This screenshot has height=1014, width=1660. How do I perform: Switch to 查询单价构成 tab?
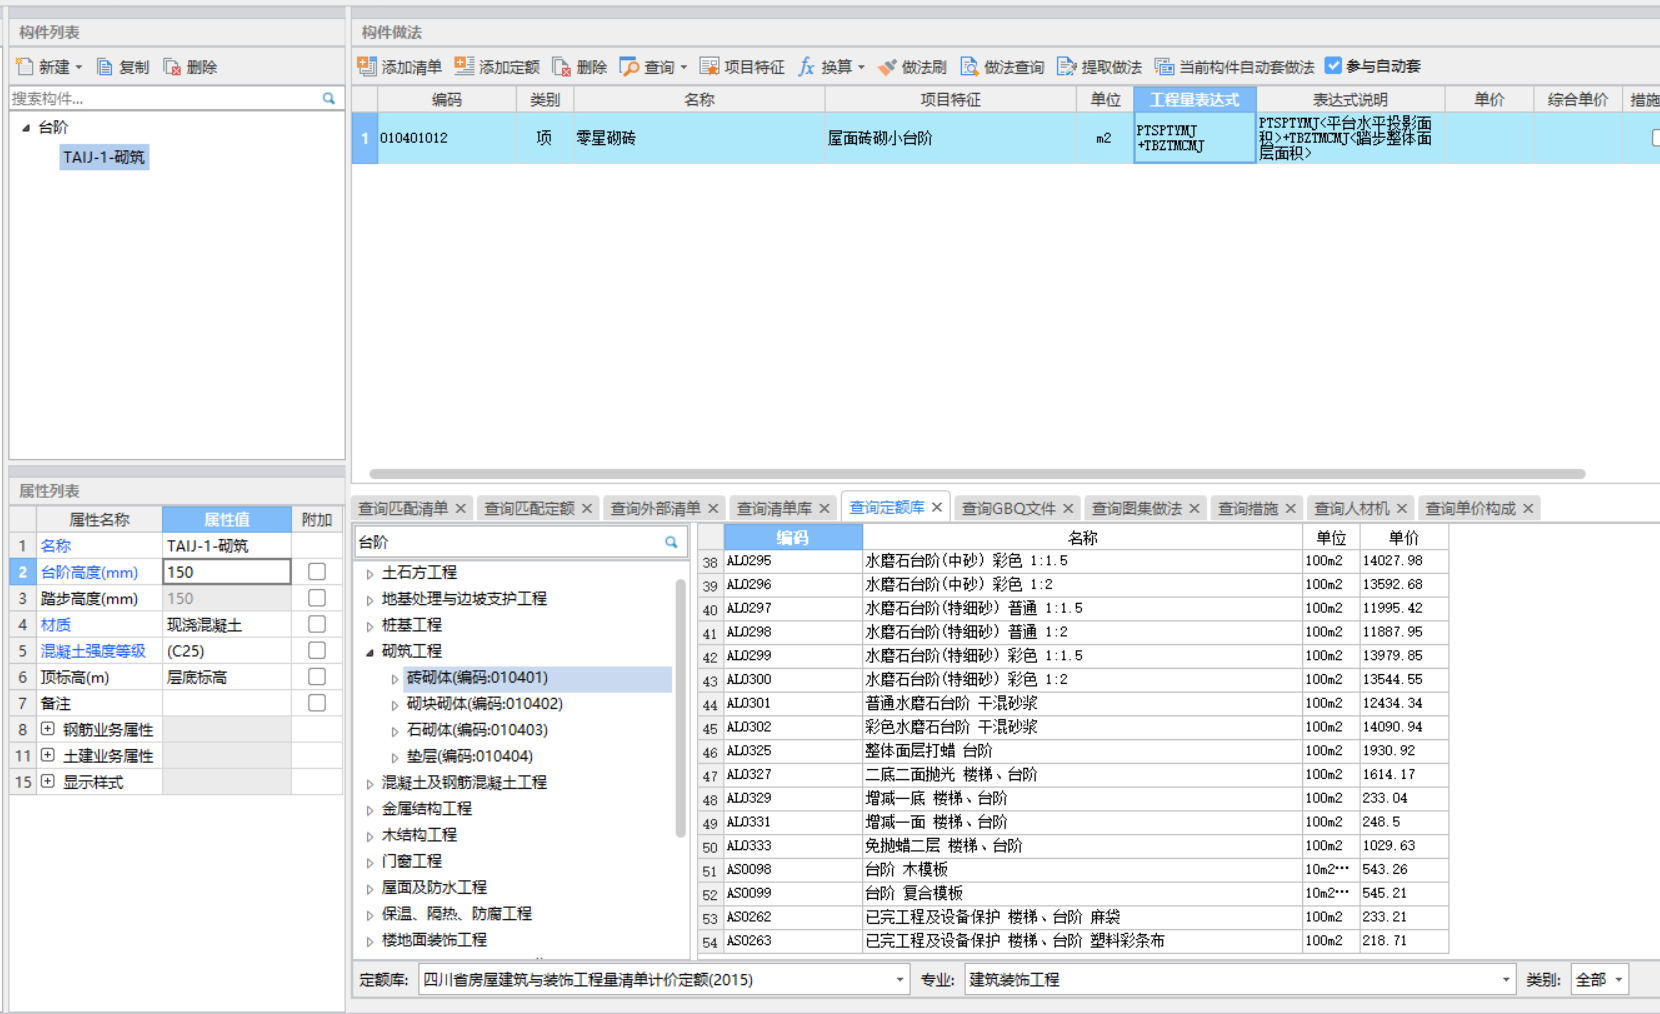pos(1470,508)
